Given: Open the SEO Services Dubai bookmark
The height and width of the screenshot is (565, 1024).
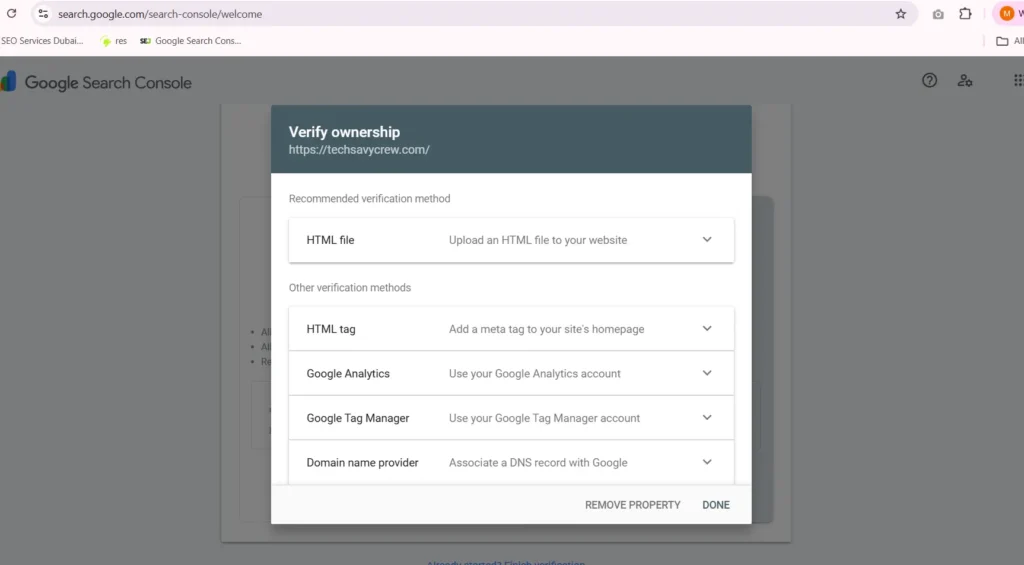Looking at the screenshot, I should tap(42, 40).
